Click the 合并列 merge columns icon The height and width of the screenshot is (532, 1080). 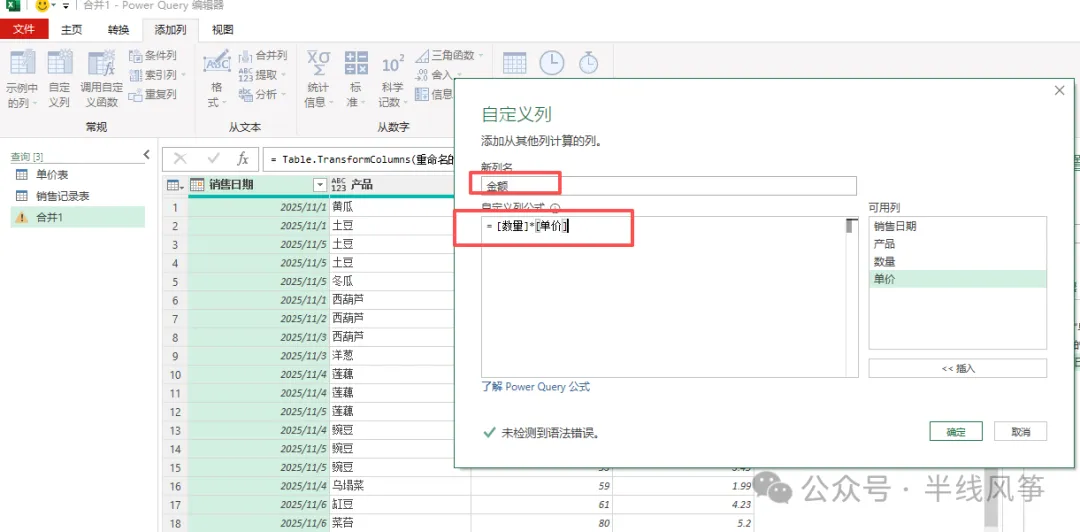246,56
